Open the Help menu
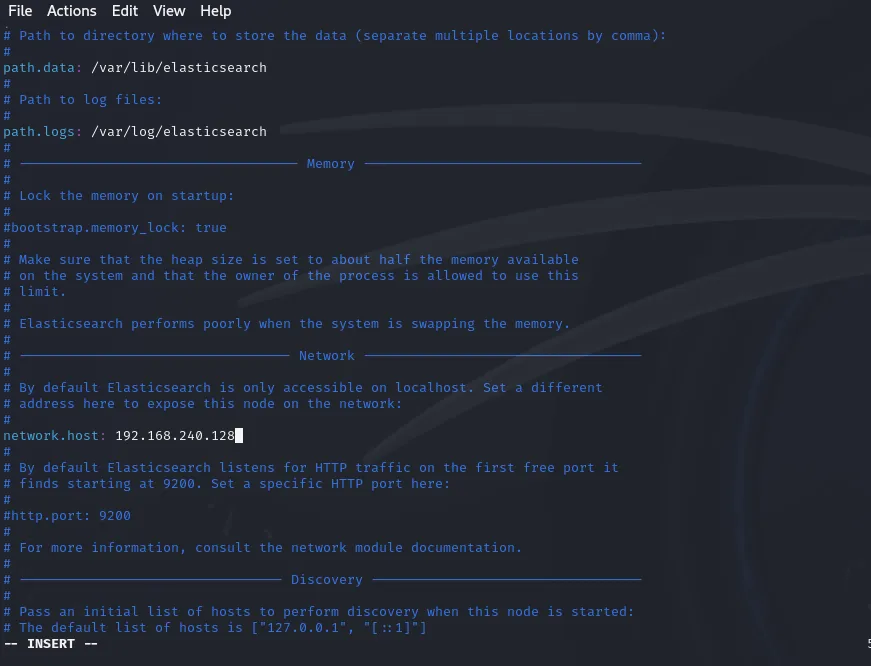Image resolution: width=871 pixels, height=666 pixels. pos(215,11)
